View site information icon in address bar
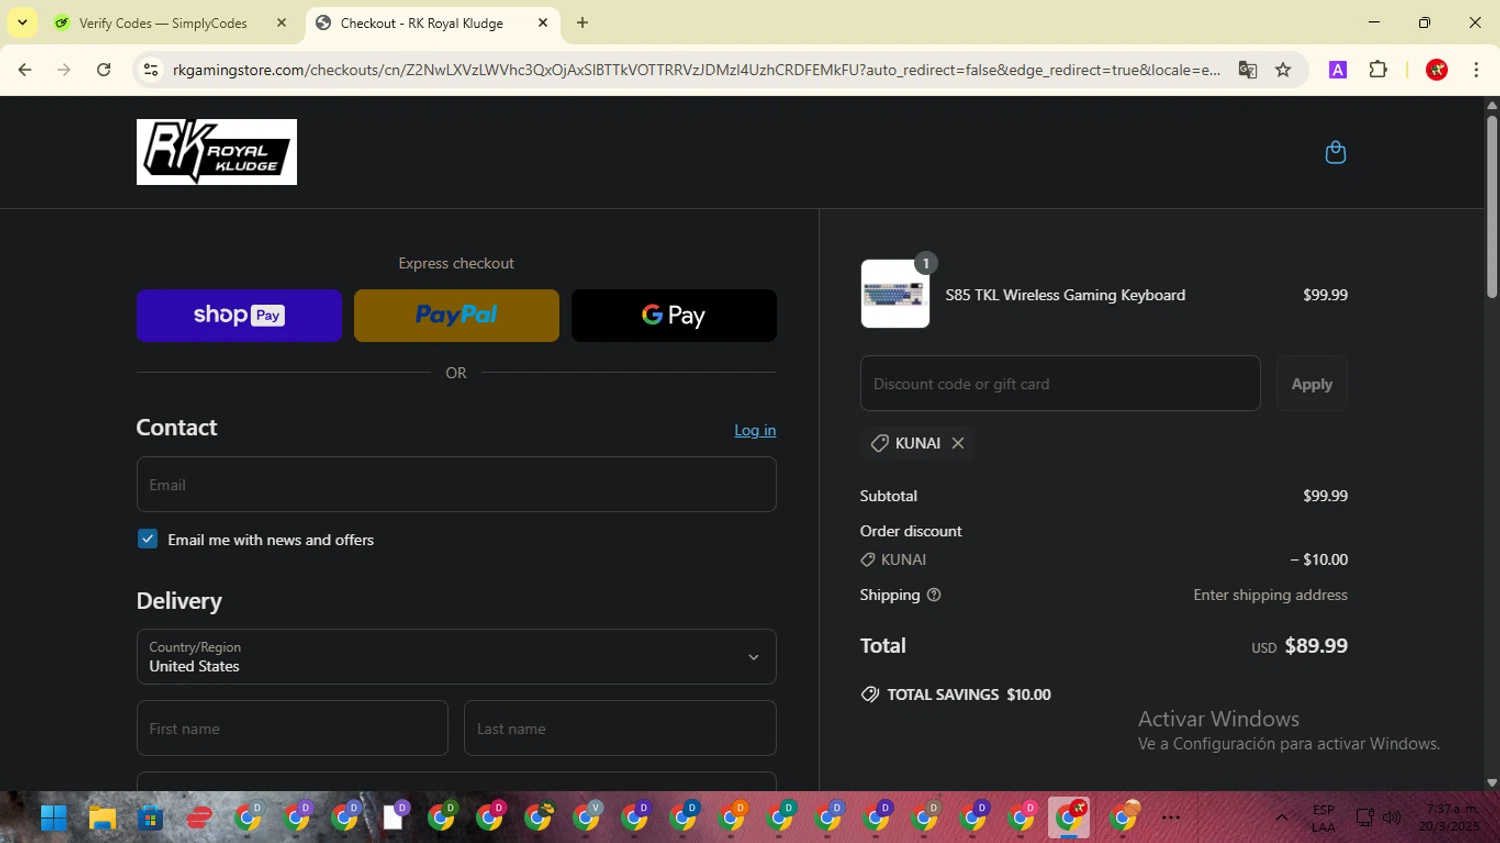 point(151,70)
